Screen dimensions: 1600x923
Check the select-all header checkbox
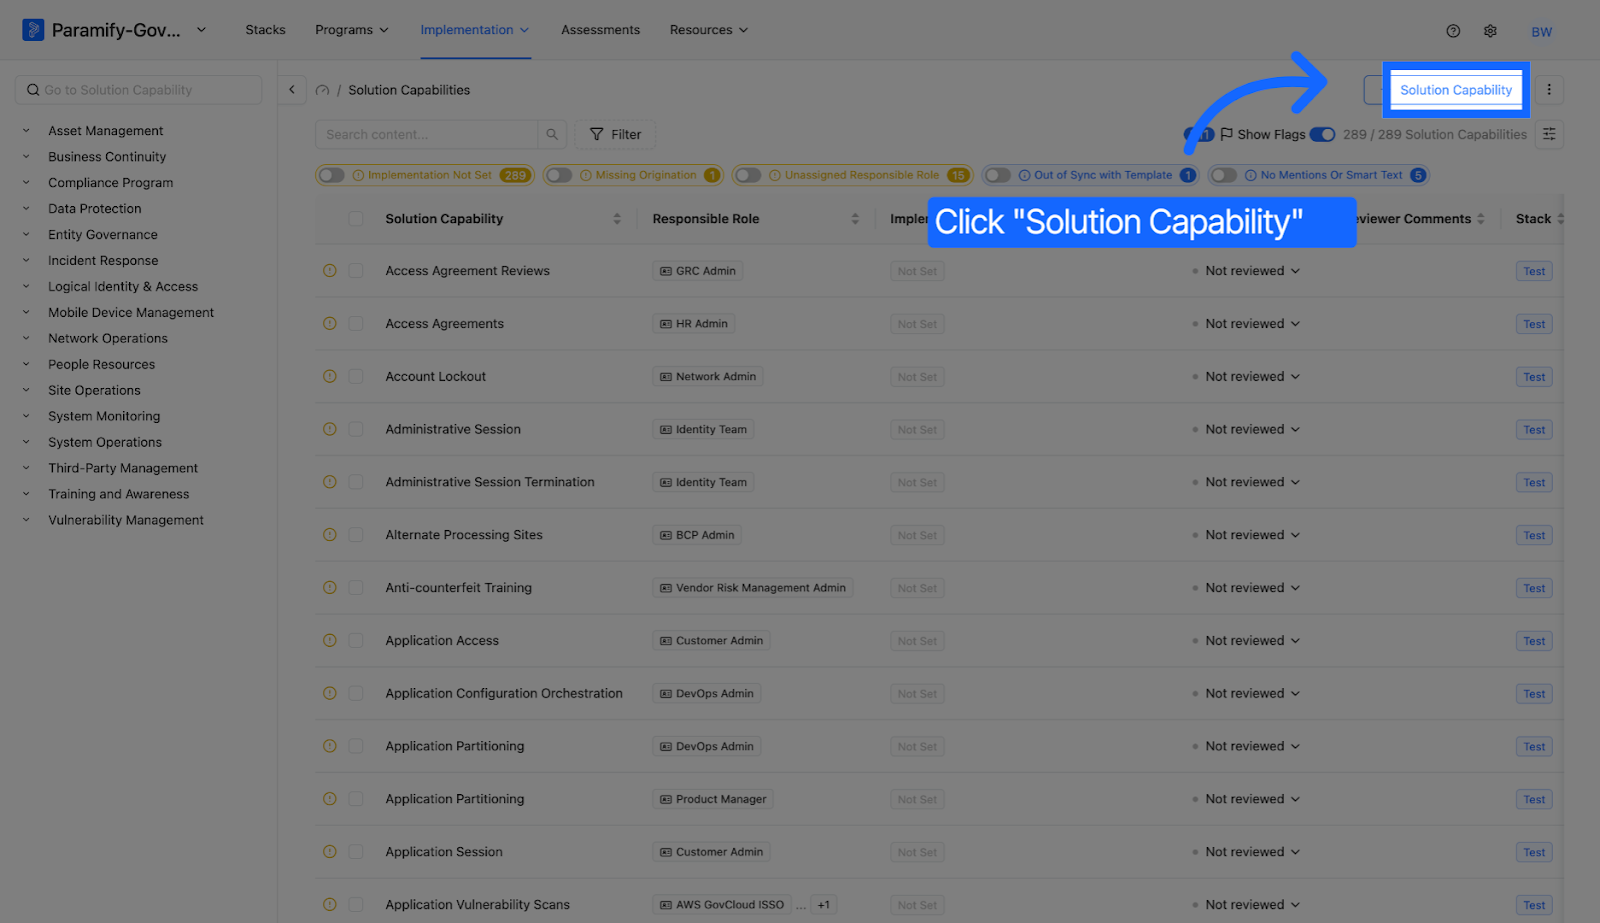tap(356, 219)
